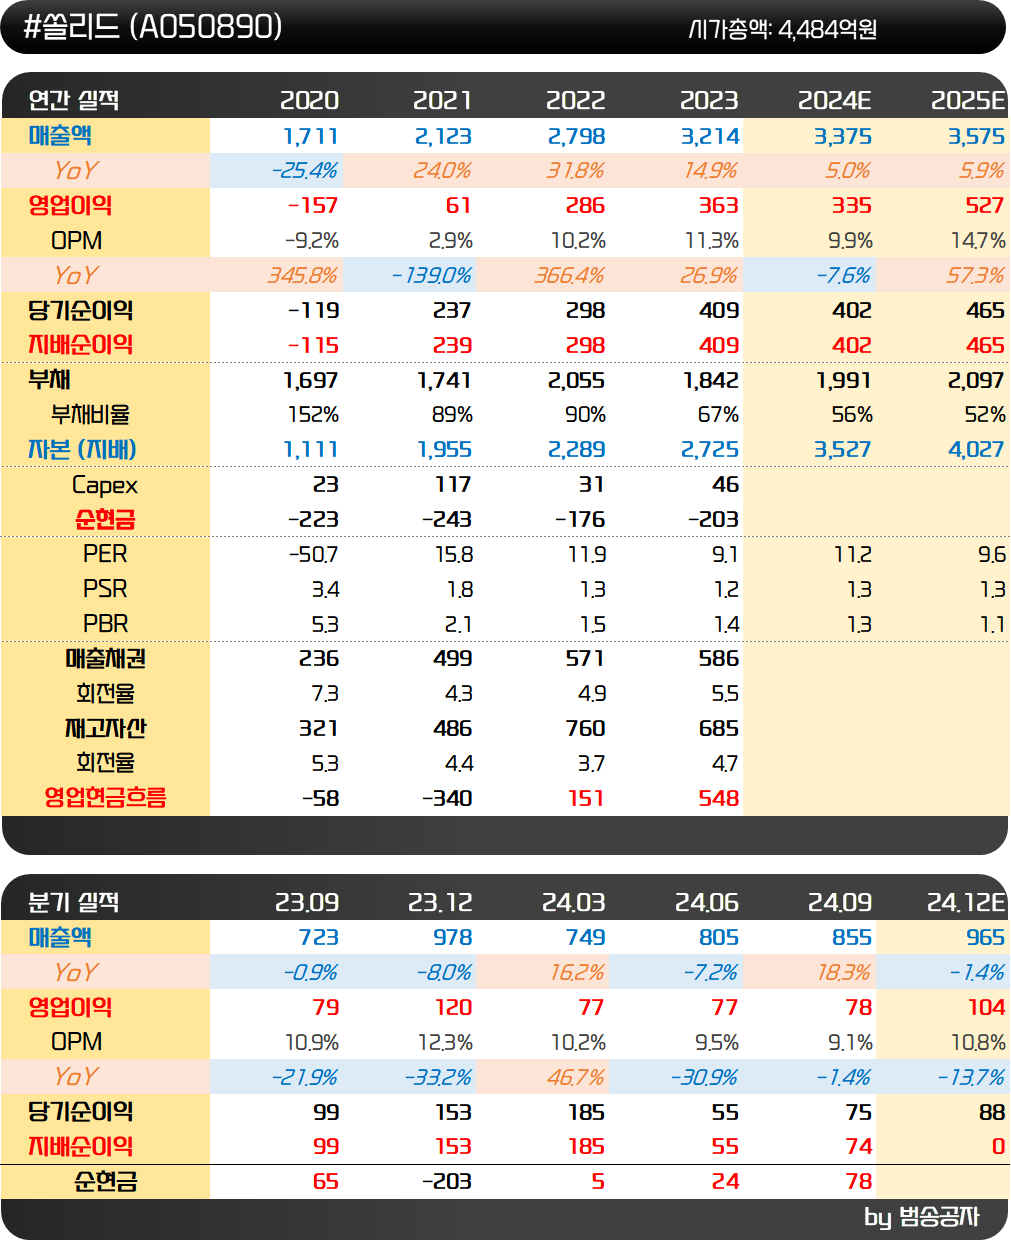Select the '재고자산' row label

[x=105, y=729]
